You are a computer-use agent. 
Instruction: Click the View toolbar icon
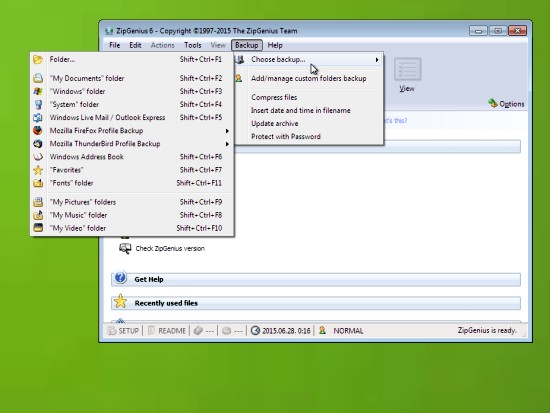click(x=407, y=69)
